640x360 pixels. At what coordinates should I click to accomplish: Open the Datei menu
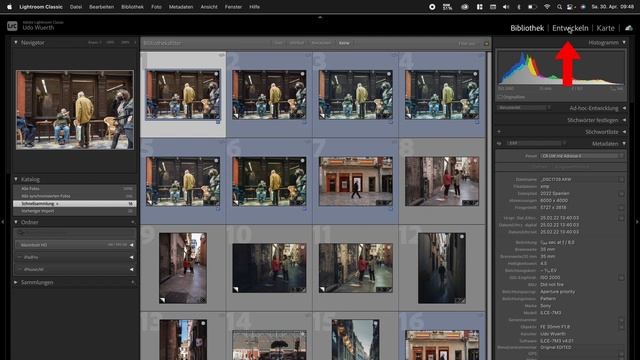[x=76, y=7]
